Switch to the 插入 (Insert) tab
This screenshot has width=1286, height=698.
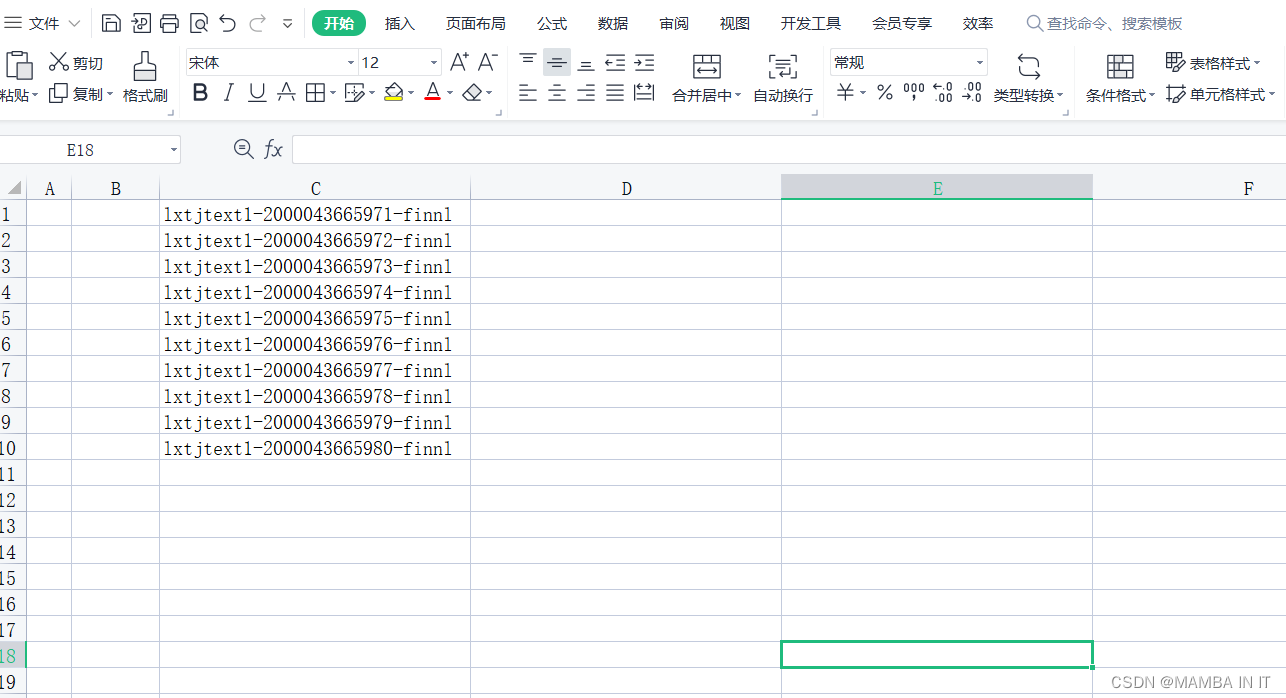(x=400, y=23)
